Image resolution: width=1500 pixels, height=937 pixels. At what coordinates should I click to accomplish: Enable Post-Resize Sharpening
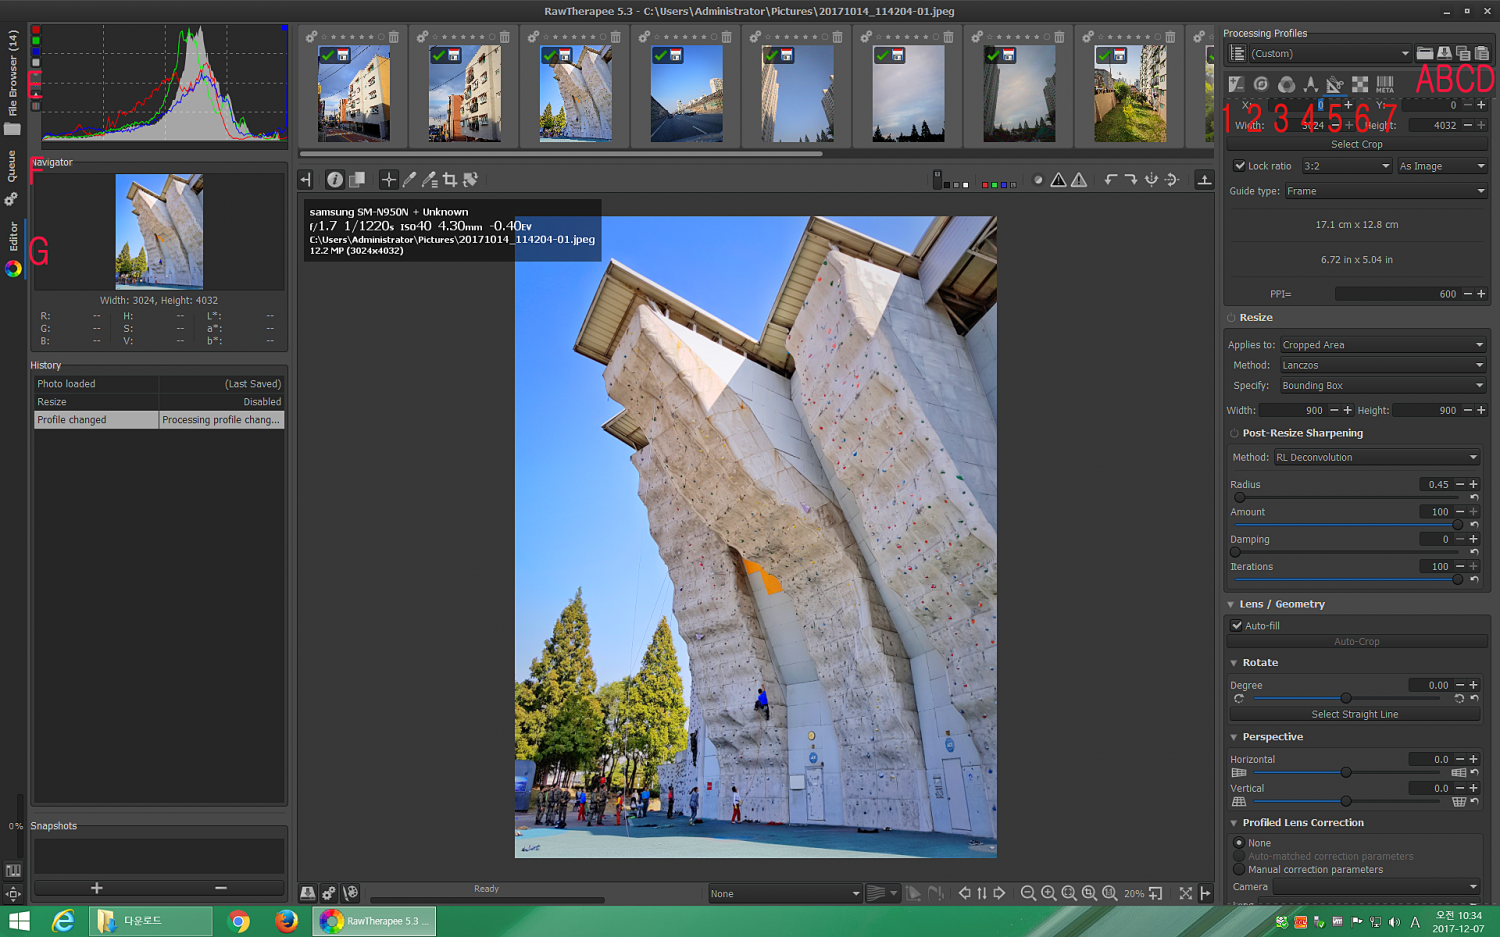pos(1234,434)
